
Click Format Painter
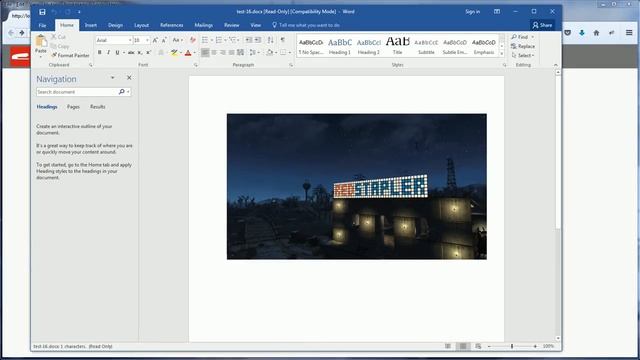[x=70, y=55]
